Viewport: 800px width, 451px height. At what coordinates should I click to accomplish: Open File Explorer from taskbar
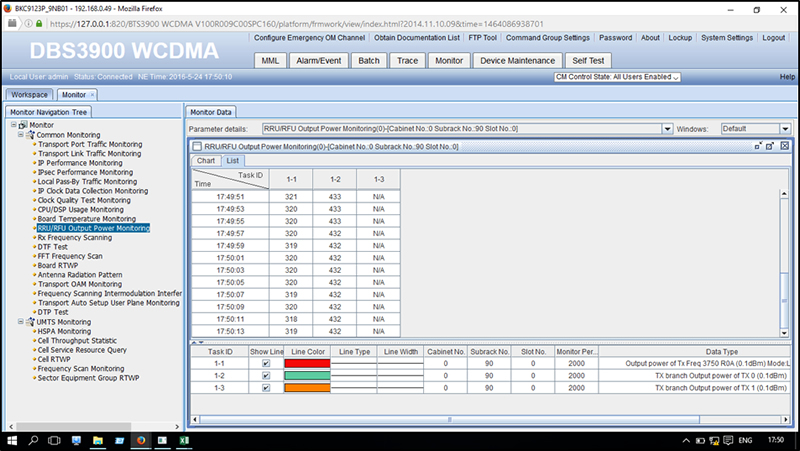pos(97,440)
